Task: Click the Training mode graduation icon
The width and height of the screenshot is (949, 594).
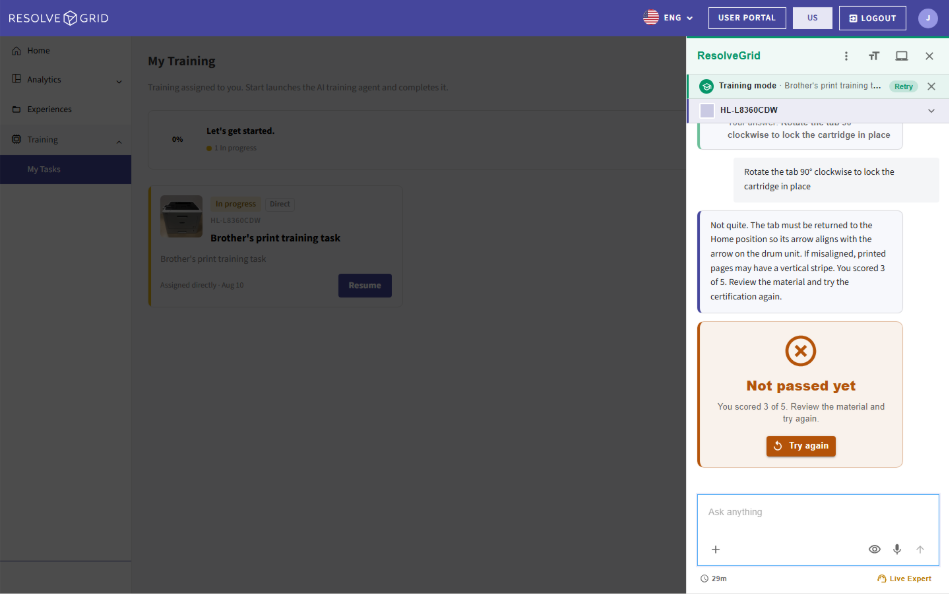Action: pos(706,86)
